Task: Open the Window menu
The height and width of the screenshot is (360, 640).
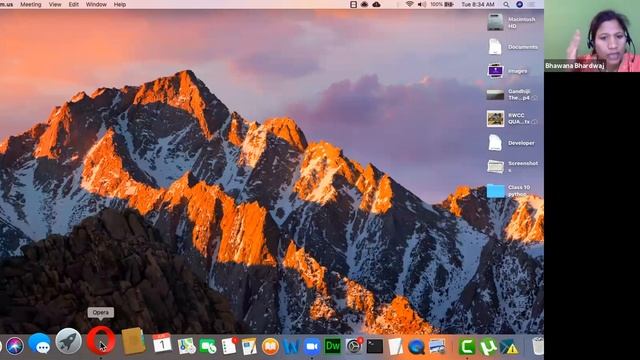Action: tap(96, 4)
